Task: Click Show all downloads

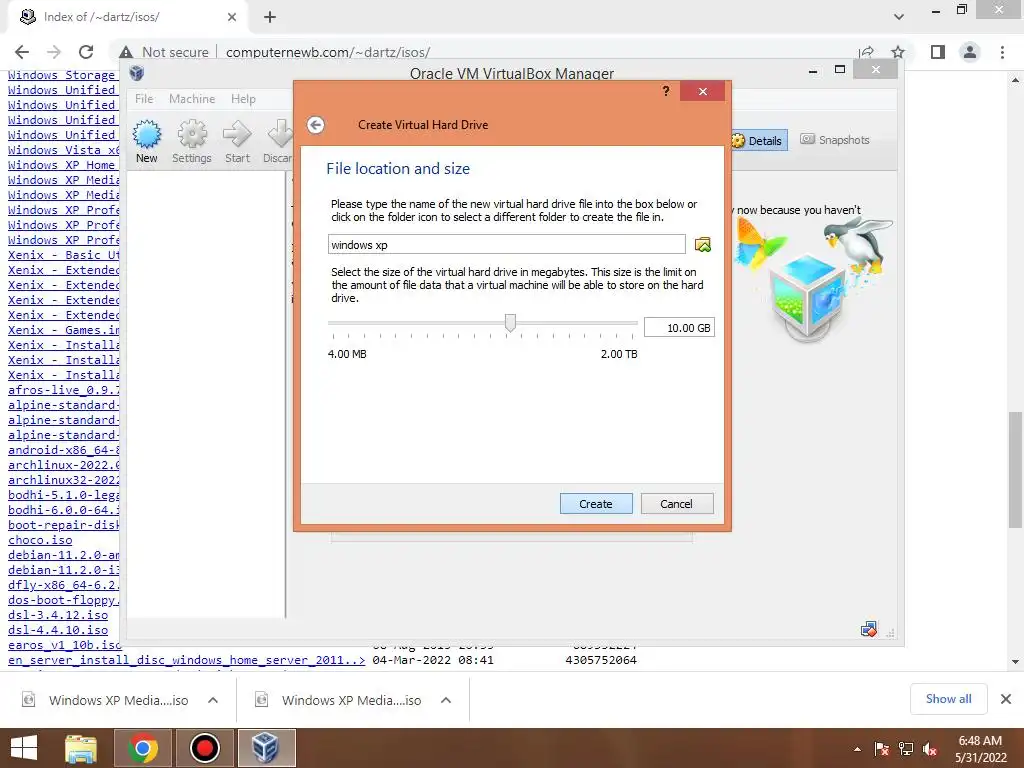Action: (x=948, y=699)
